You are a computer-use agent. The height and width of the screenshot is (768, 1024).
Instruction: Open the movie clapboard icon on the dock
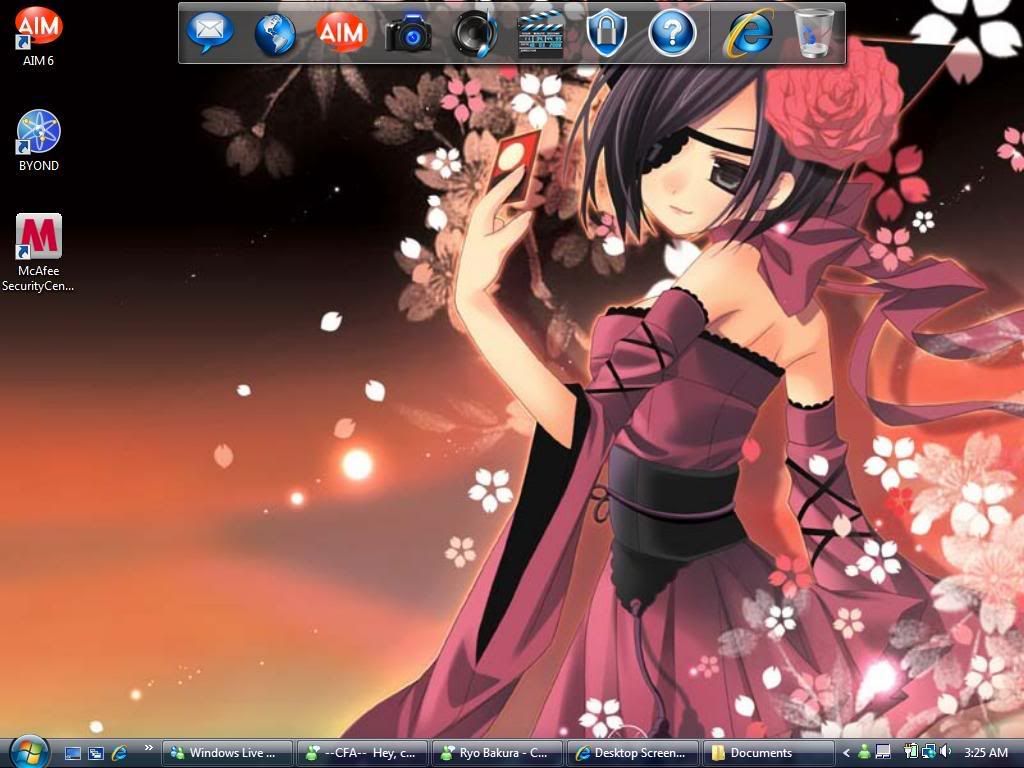(x=541, y=33)
